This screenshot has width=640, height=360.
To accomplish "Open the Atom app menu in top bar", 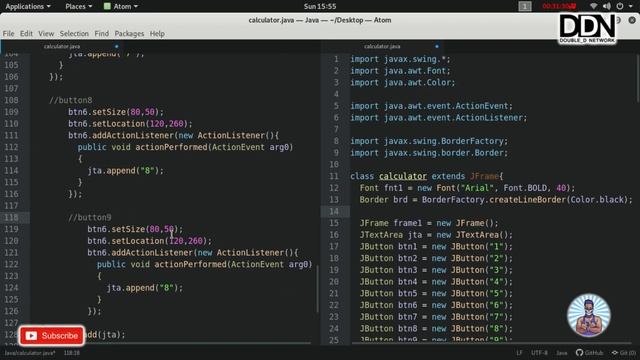I will (121, 6).
